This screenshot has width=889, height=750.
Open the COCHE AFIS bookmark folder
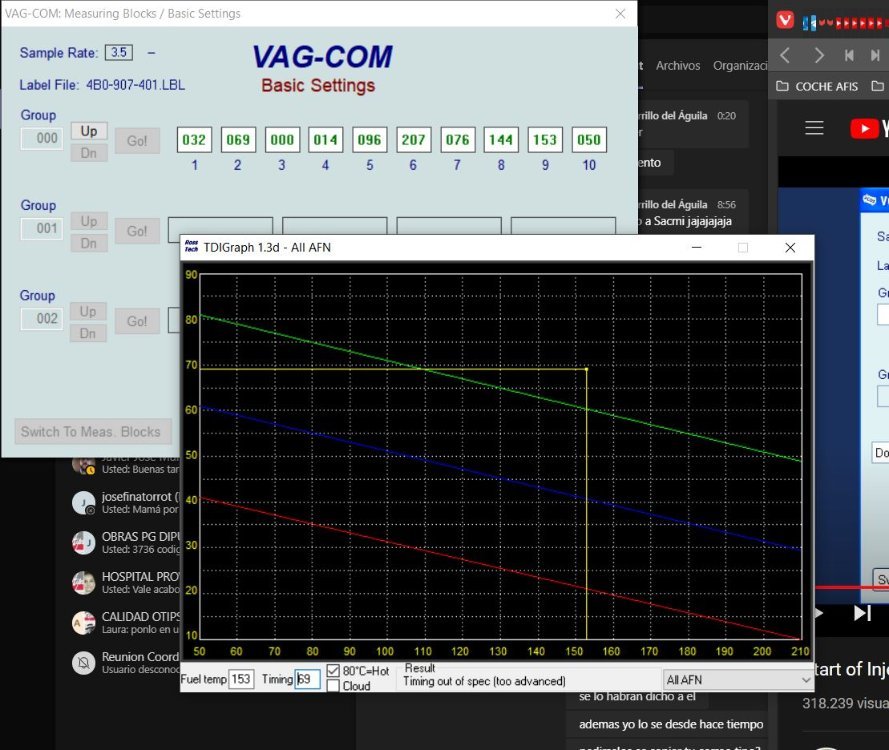click(x=817, y=86)
